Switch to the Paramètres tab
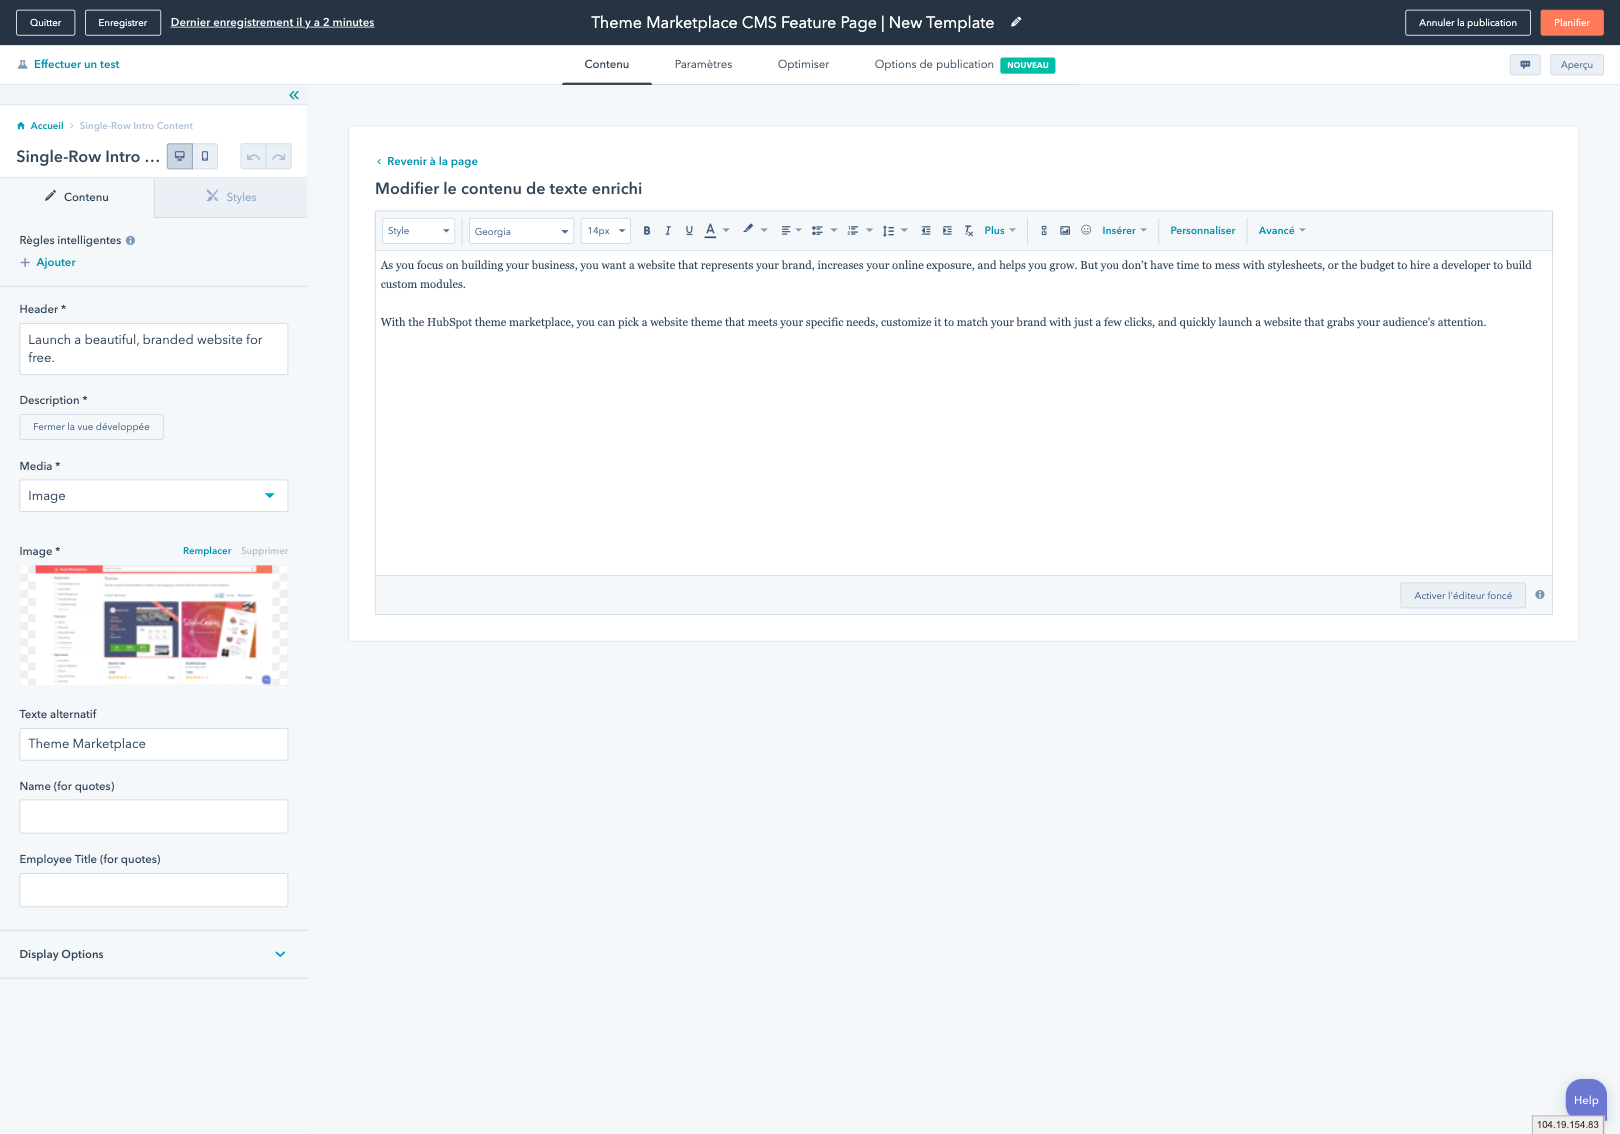This screenshot has width=1620, height=1134. click(703, 65)
